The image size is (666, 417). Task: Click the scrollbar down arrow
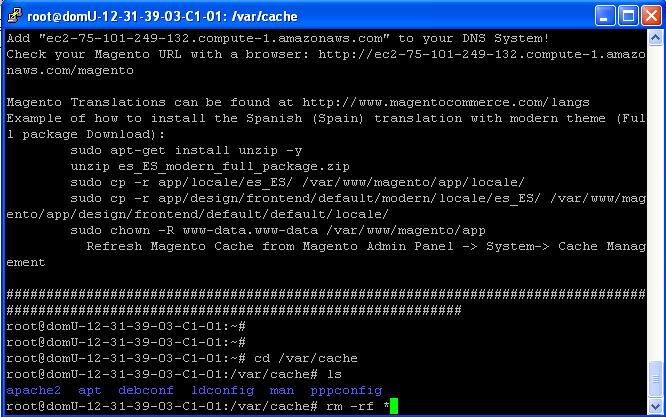click(655, 406)
